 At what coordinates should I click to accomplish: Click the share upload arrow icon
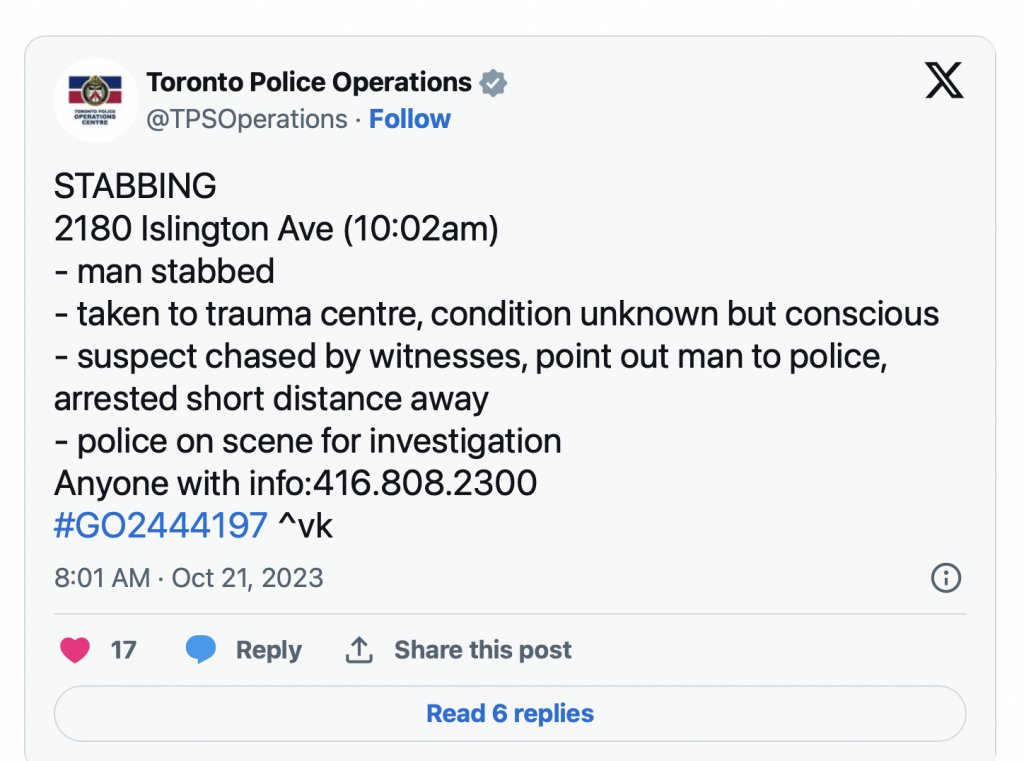(358, 650)
